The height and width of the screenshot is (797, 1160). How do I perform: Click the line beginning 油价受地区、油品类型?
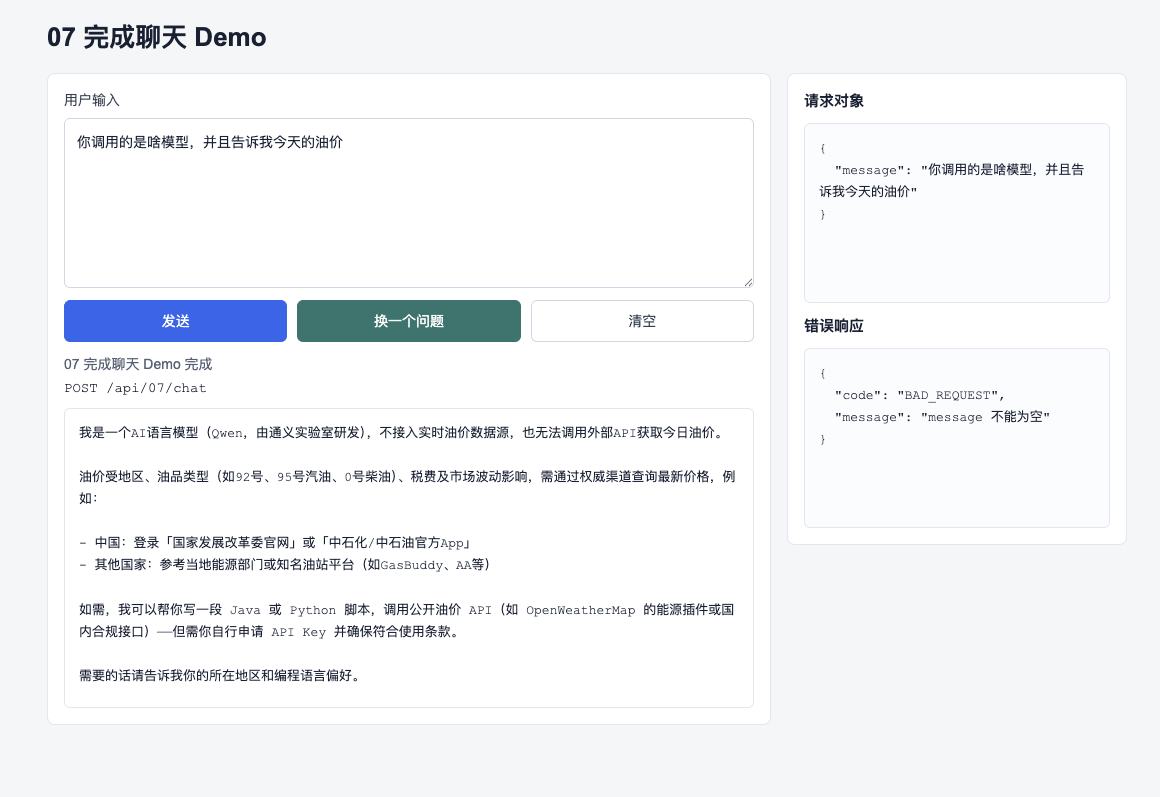point(408,487)
